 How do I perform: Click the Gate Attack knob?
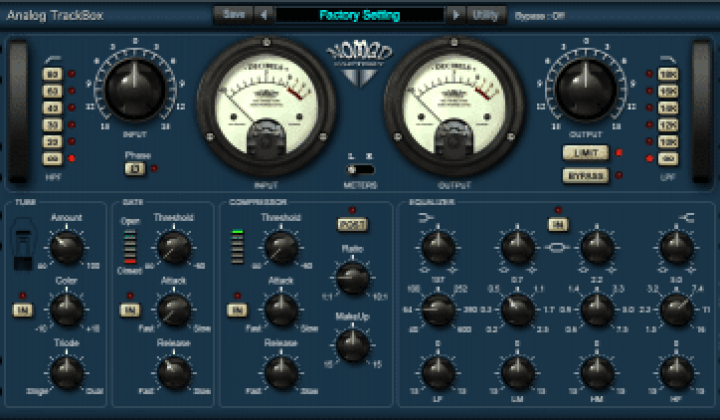174,310
